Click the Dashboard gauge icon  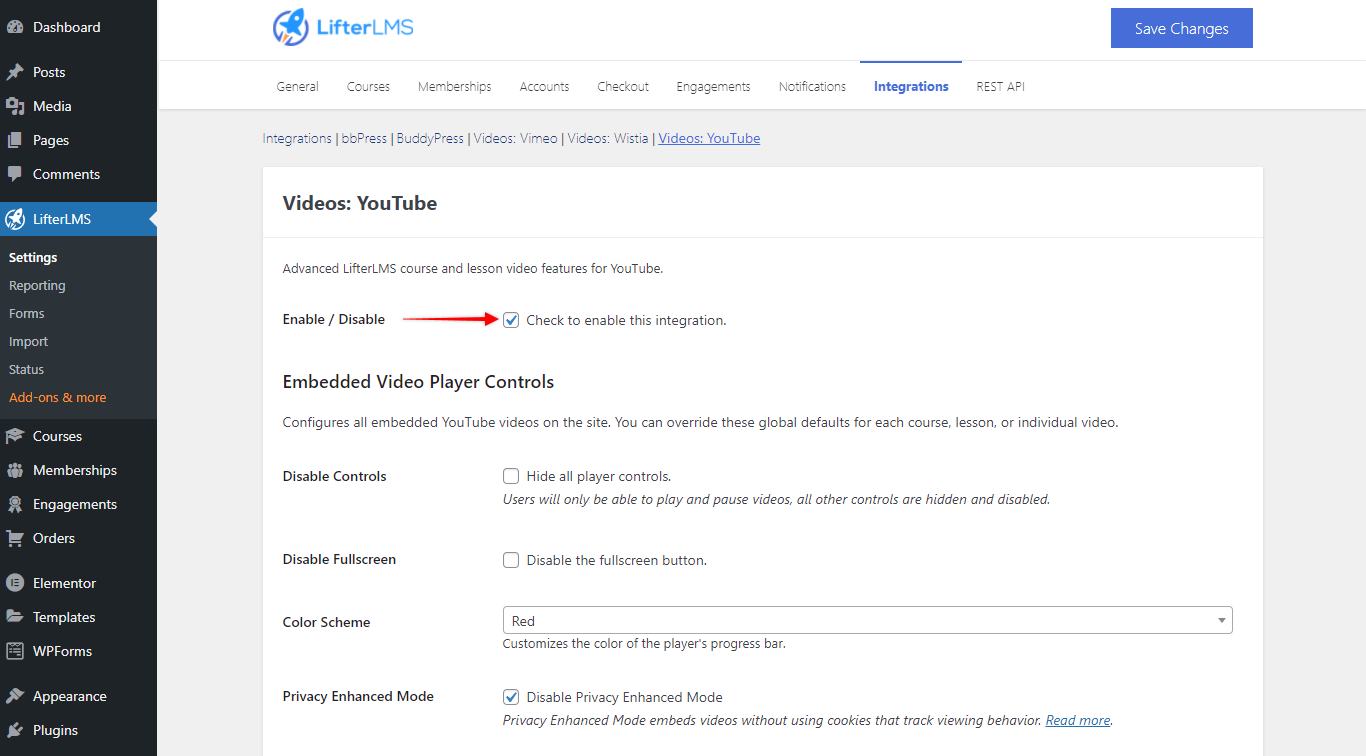coord(15,27)
